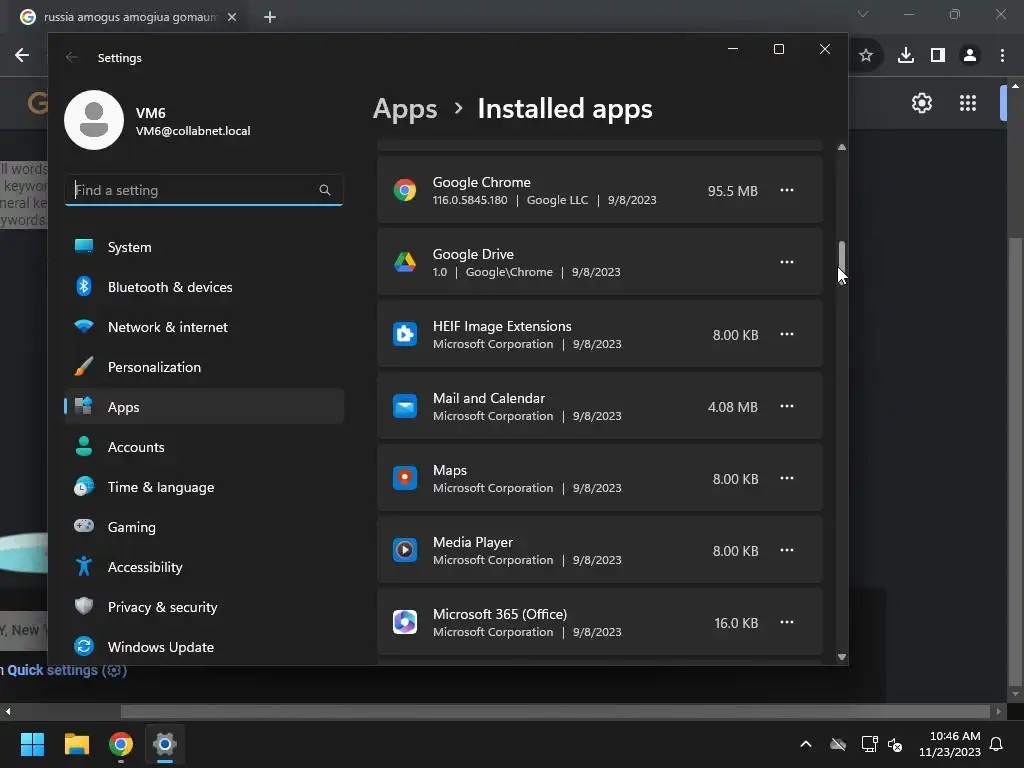Click Chrome's back navigation arrow

click(22, 55)
